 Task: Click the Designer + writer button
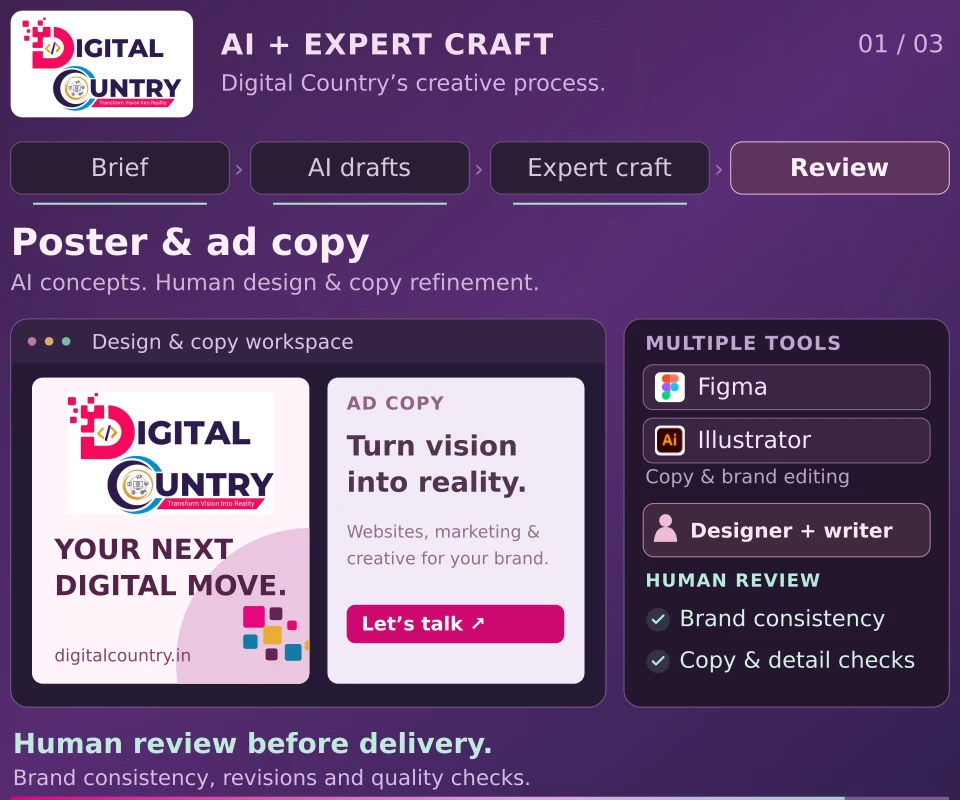(786, 530)
